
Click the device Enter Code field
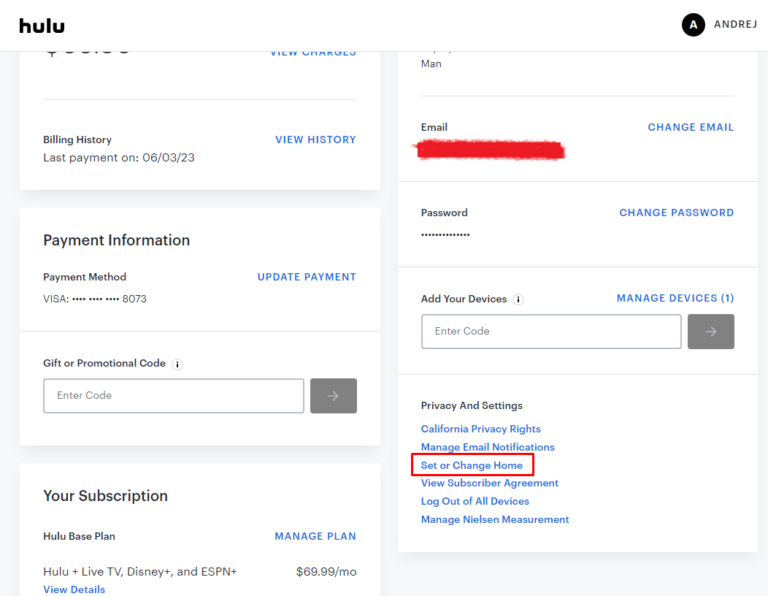coord(551,332)
